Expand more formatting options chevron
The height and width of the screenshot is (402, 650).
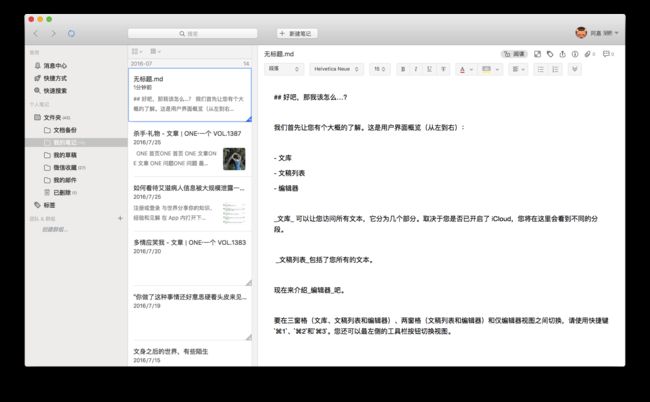tap(575, 69)
